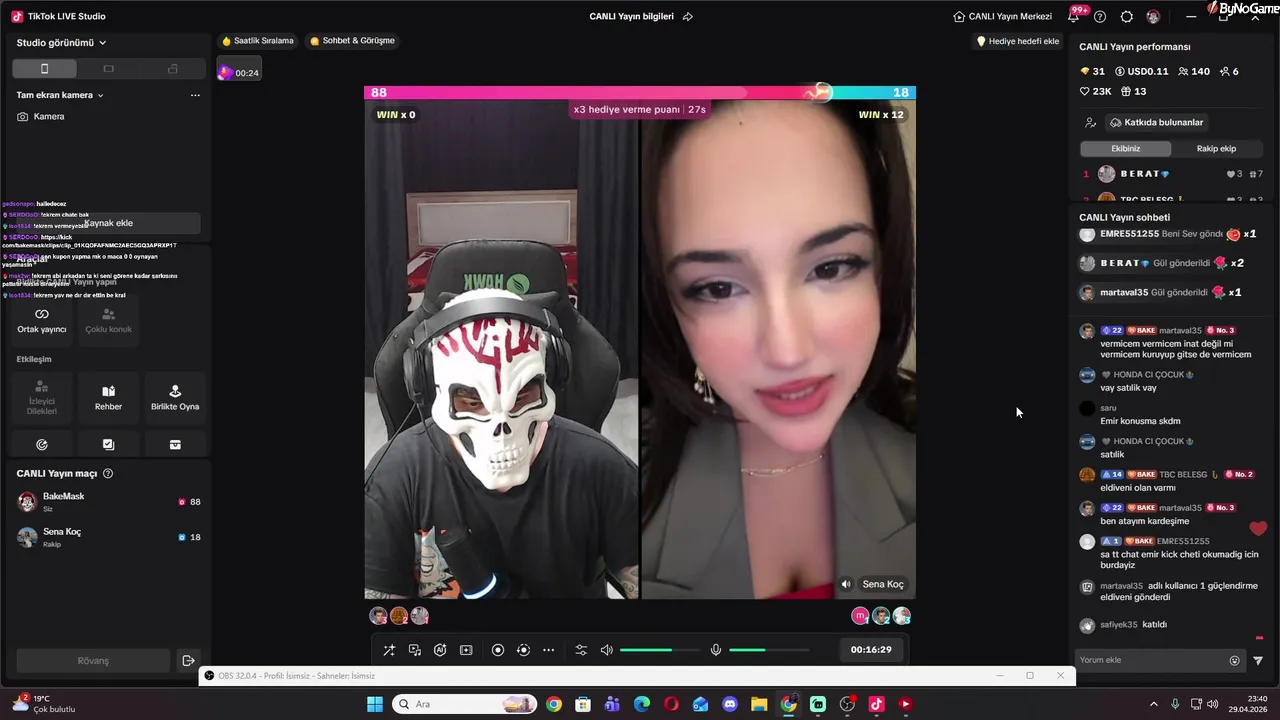Viewport: 1280px width, 720px height.
Task: Adjust the microphone volume slider
Action: point(769,650)
